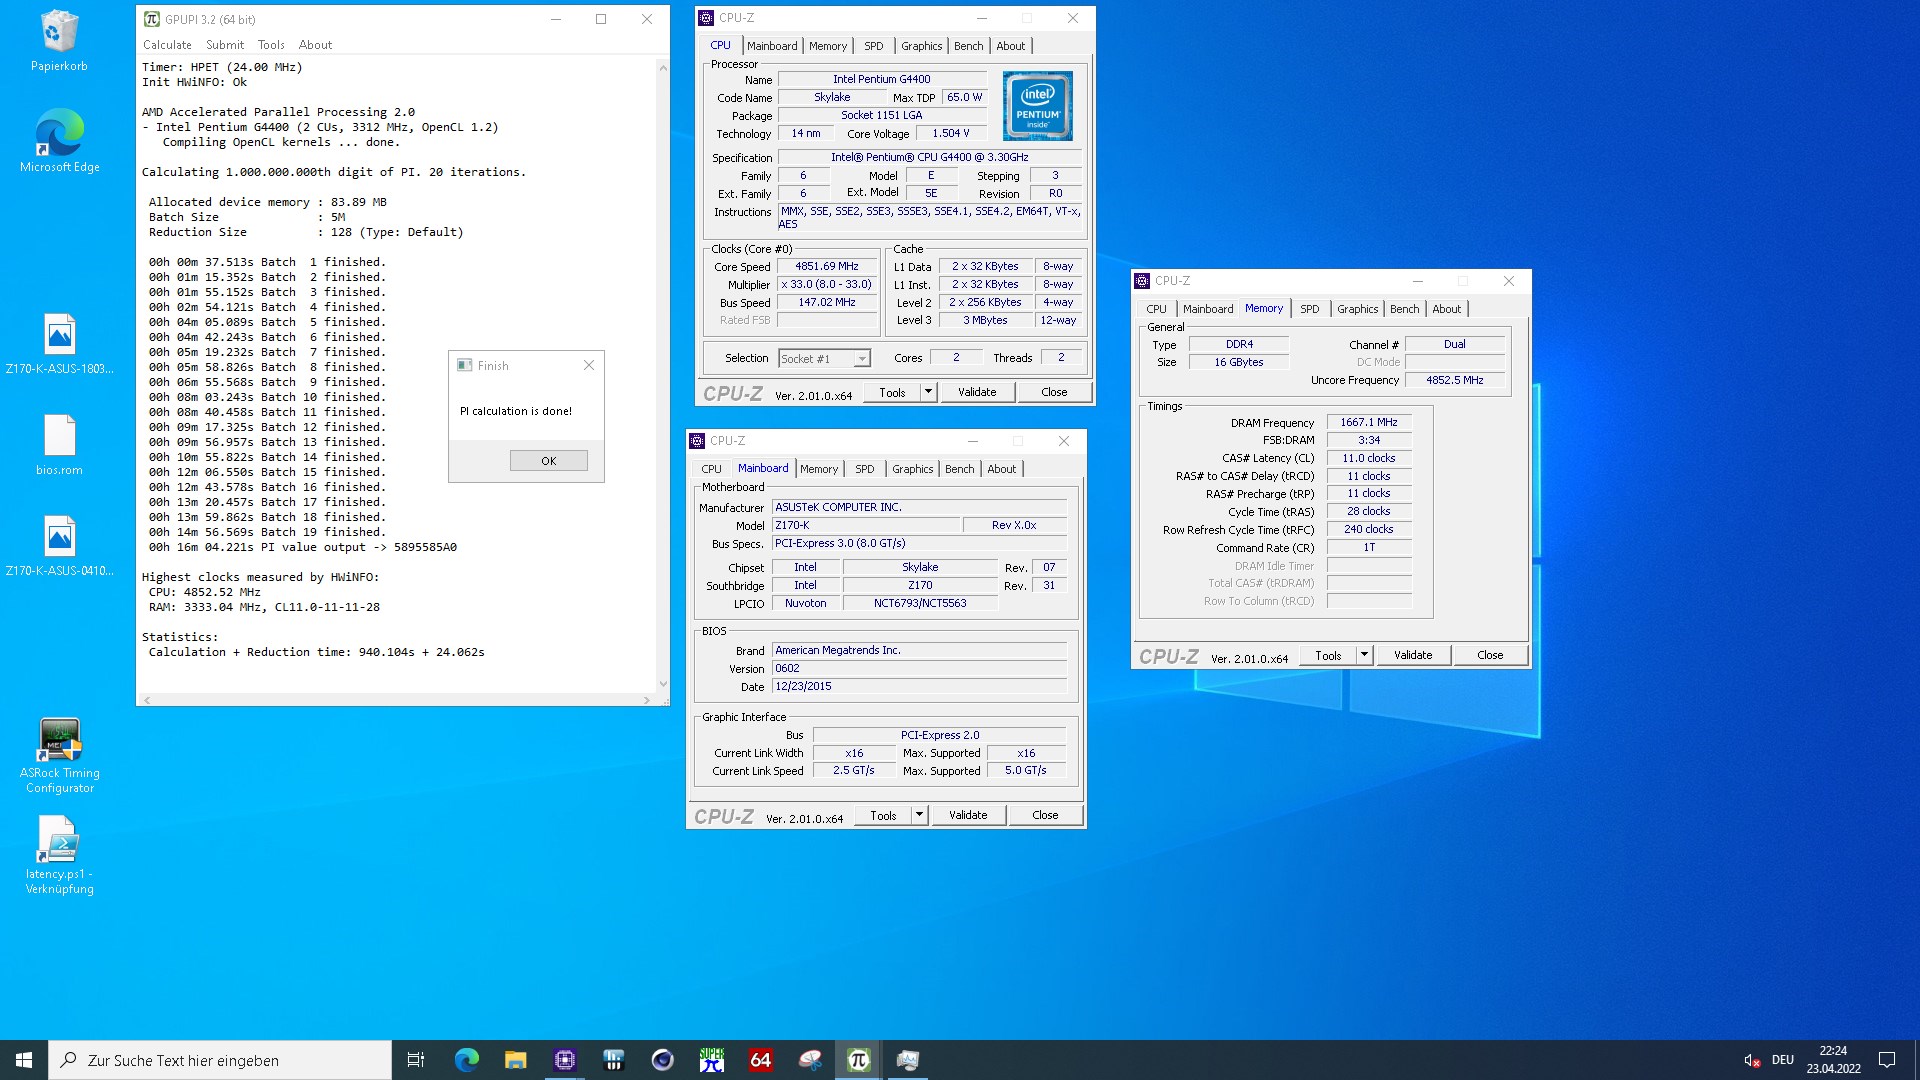Click the Intel Pentium logo in CPU-Z
This screenshot has height=1080, width=1920.
(1038, 105)
